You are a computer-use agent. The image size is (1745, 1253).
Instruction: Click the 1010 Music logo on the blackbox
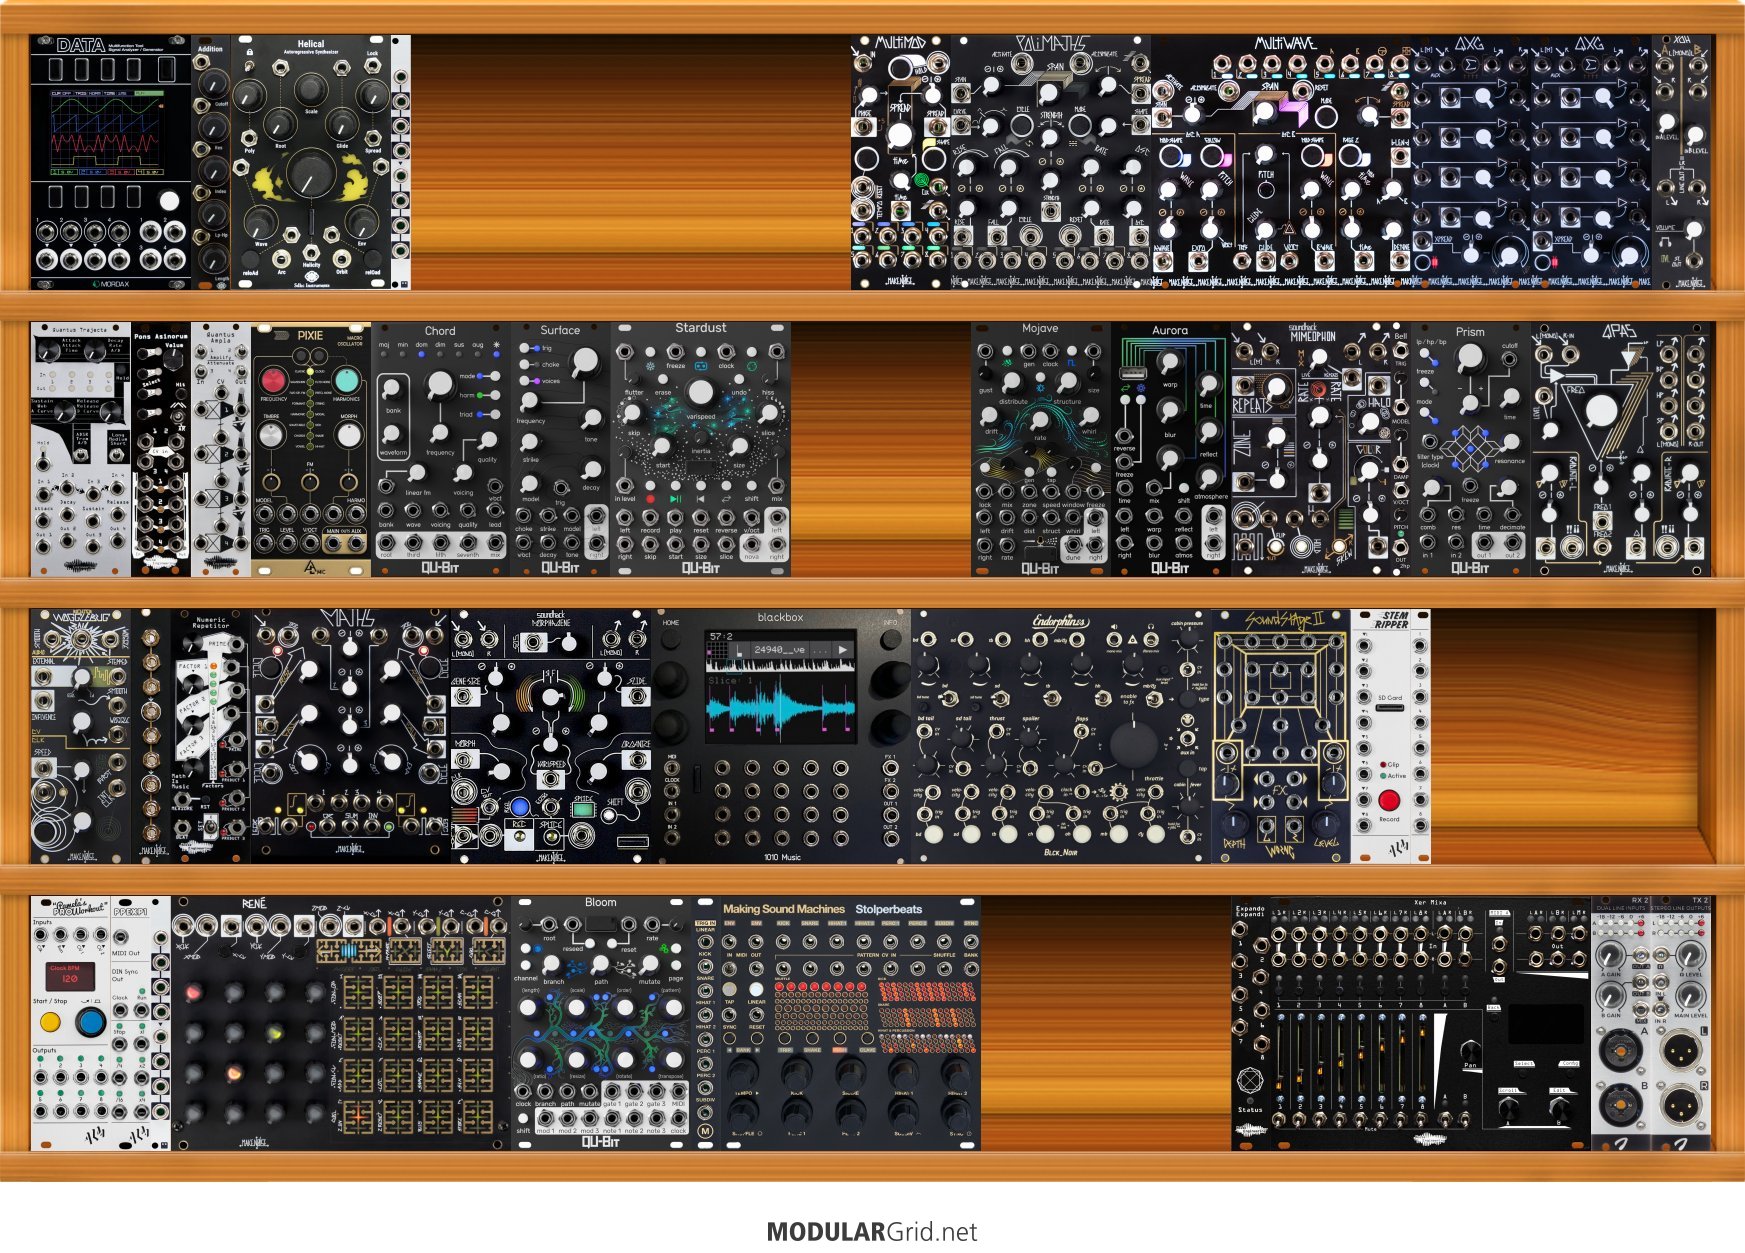pyautogui.click(x=782, y=857)
